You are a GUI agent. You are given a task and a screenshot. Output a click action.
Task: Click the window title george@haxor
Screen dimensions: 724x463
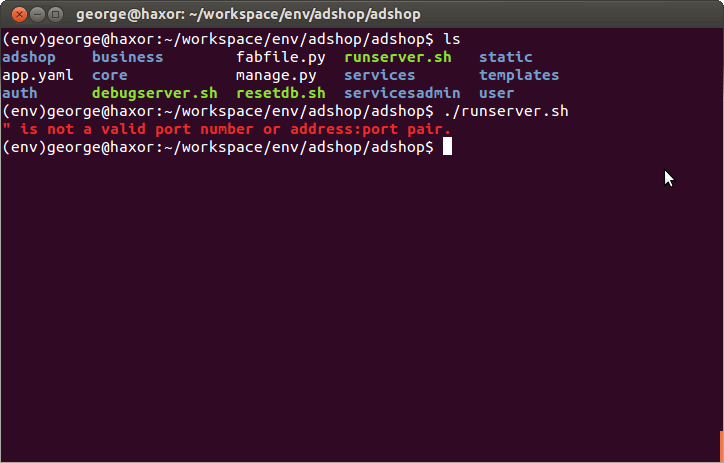click(x=248, y=15)
